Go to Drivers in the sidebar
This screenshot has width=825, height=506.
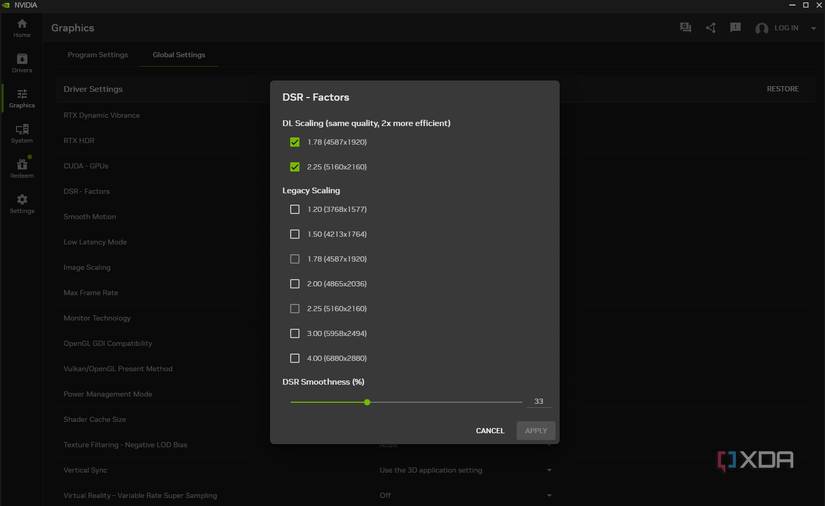pyautogui.click(x=21, y=63)
